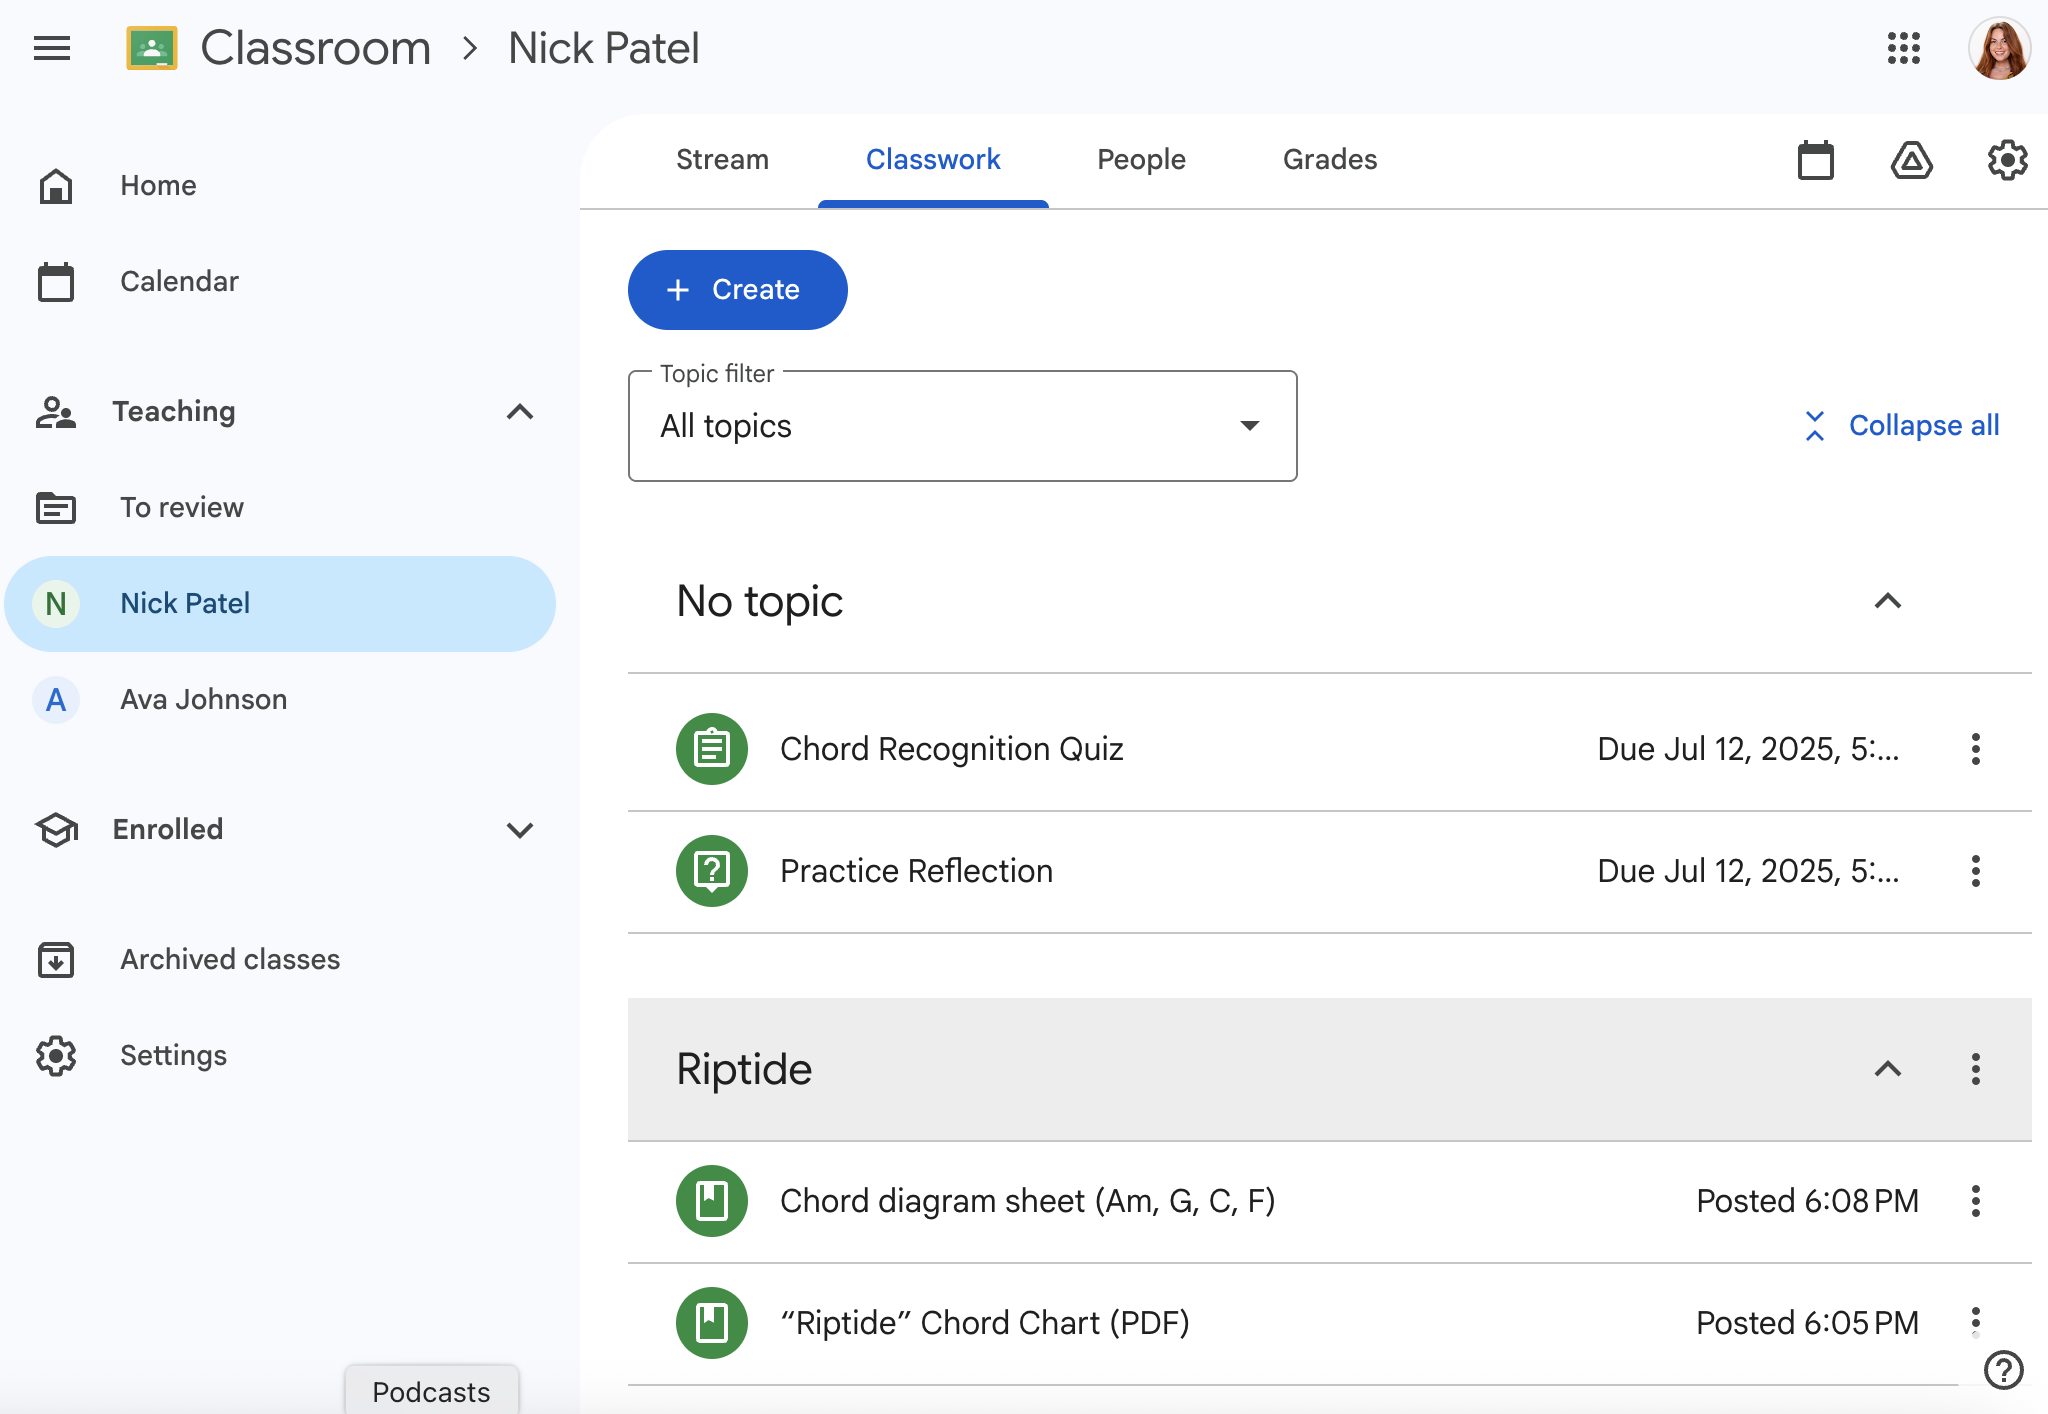
Task: Collapse the Riptide topic section
Action: click(x=1887, y=1069)
